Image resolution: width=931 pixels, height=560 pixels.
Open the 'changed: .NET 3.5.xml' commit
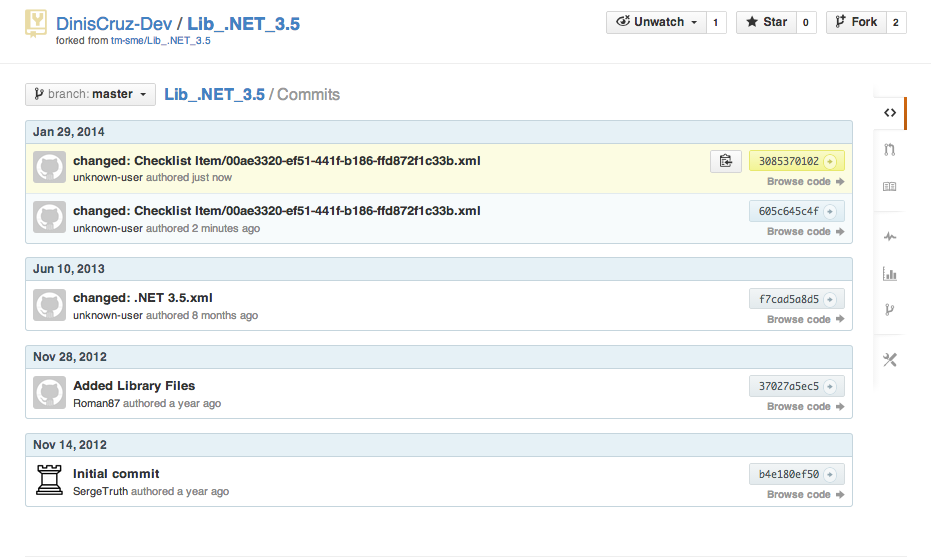pos(143,298)
